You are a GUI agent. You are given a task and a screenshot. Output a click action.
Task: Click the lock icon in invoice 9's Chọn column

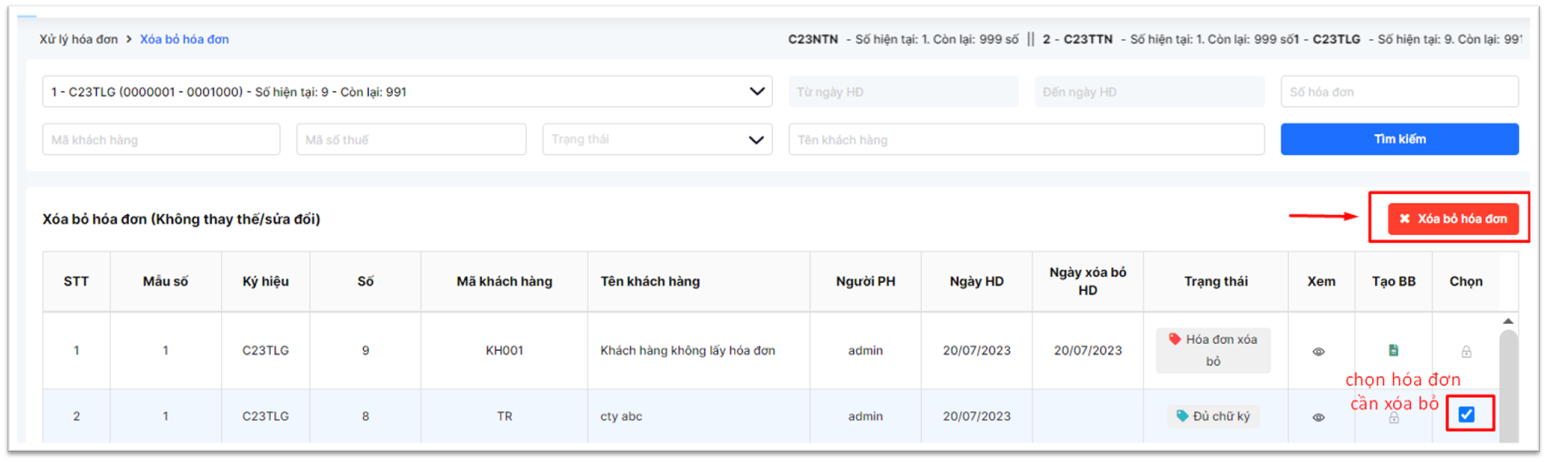coord(1466,351)
